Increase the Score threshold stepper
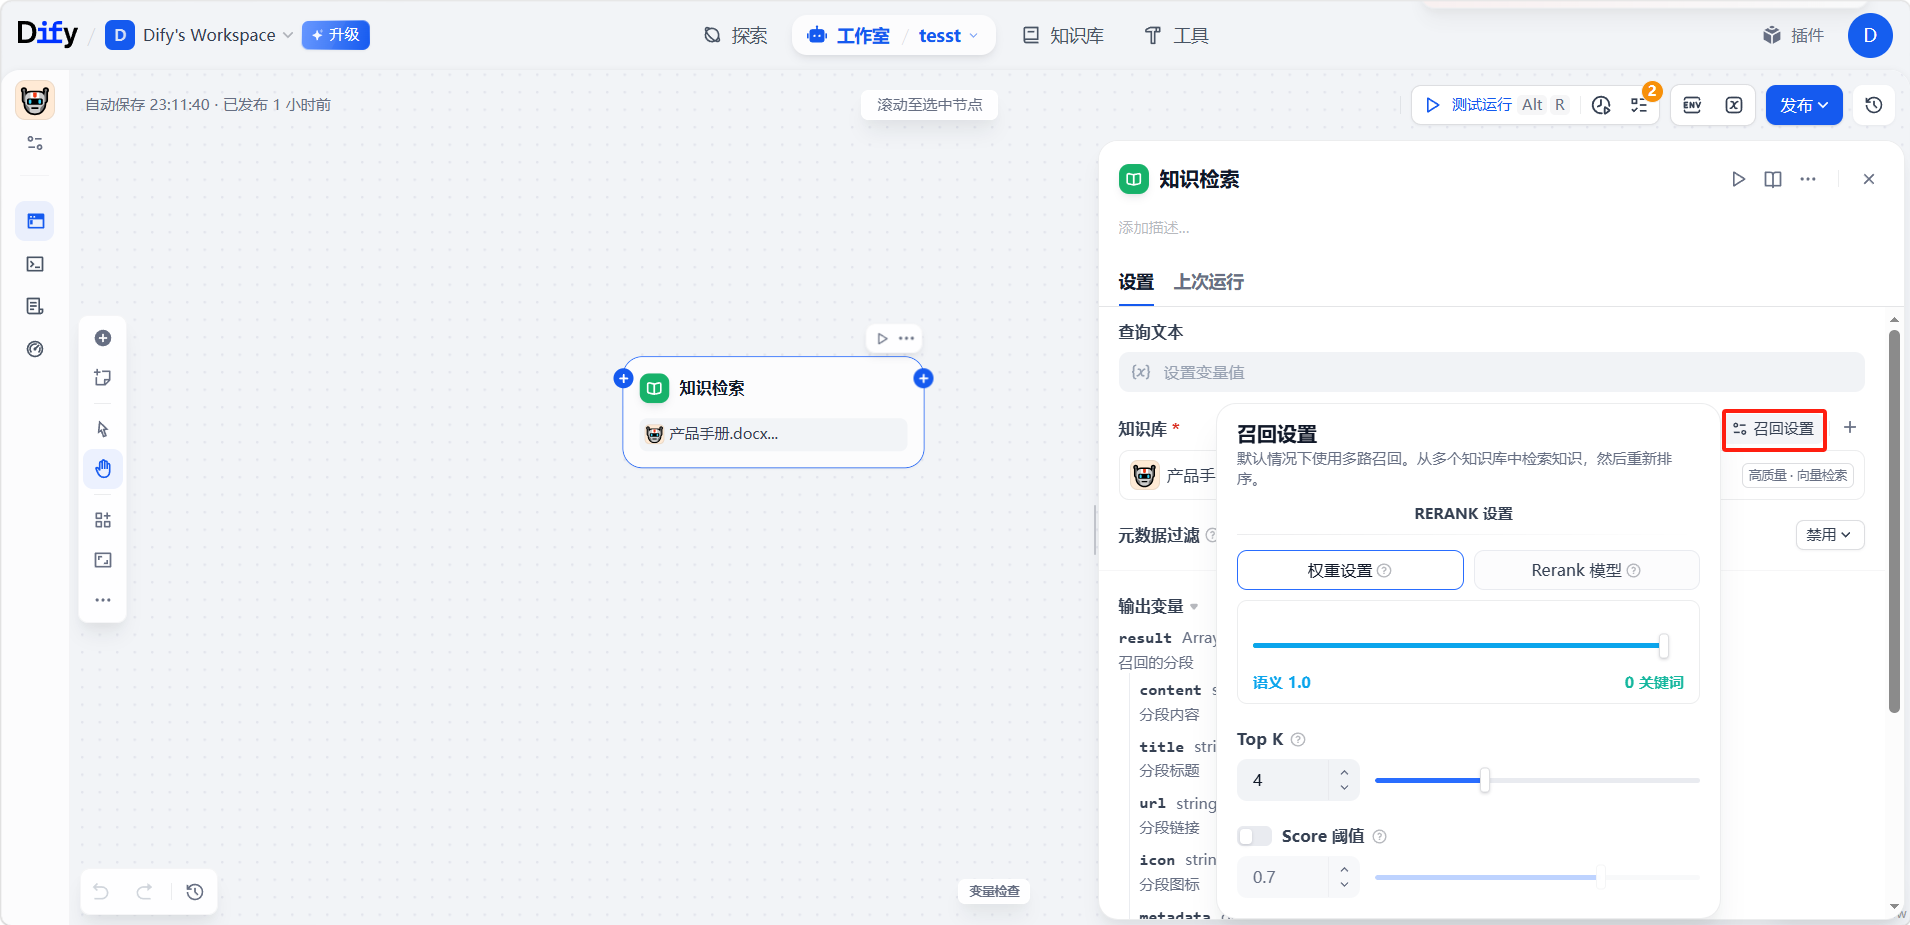This screenshot has height=925, width=1910. pos(1344,869)
